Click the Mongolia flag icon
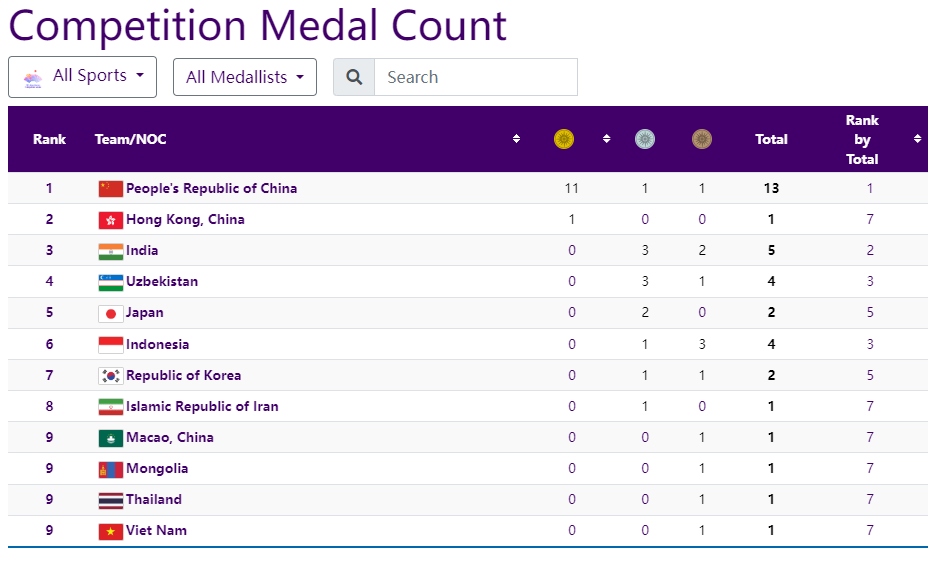The width and height of the screenshot is (938, 562). click(x=111, y=469)
